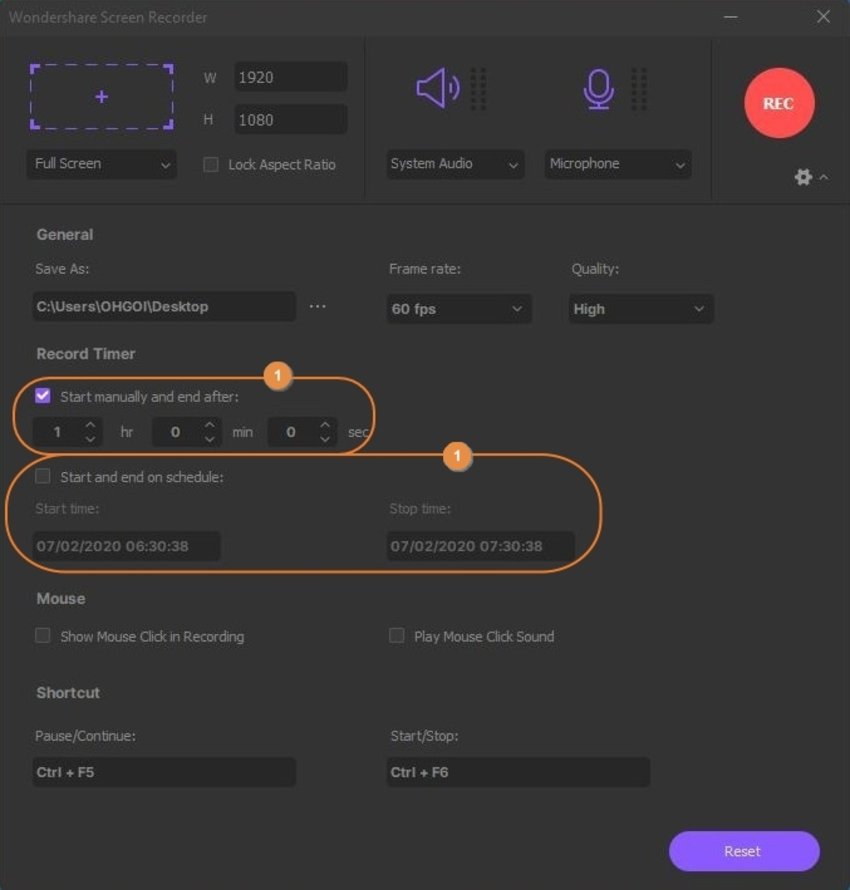Expand the High quality dropdown
This screenshot has height=890, width=850.
click(640, 309)
